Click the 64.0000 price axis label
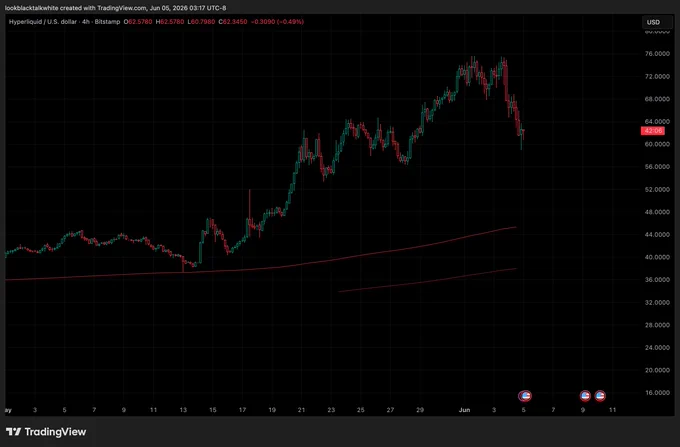 pyautogui.click(x=657, y=121)
